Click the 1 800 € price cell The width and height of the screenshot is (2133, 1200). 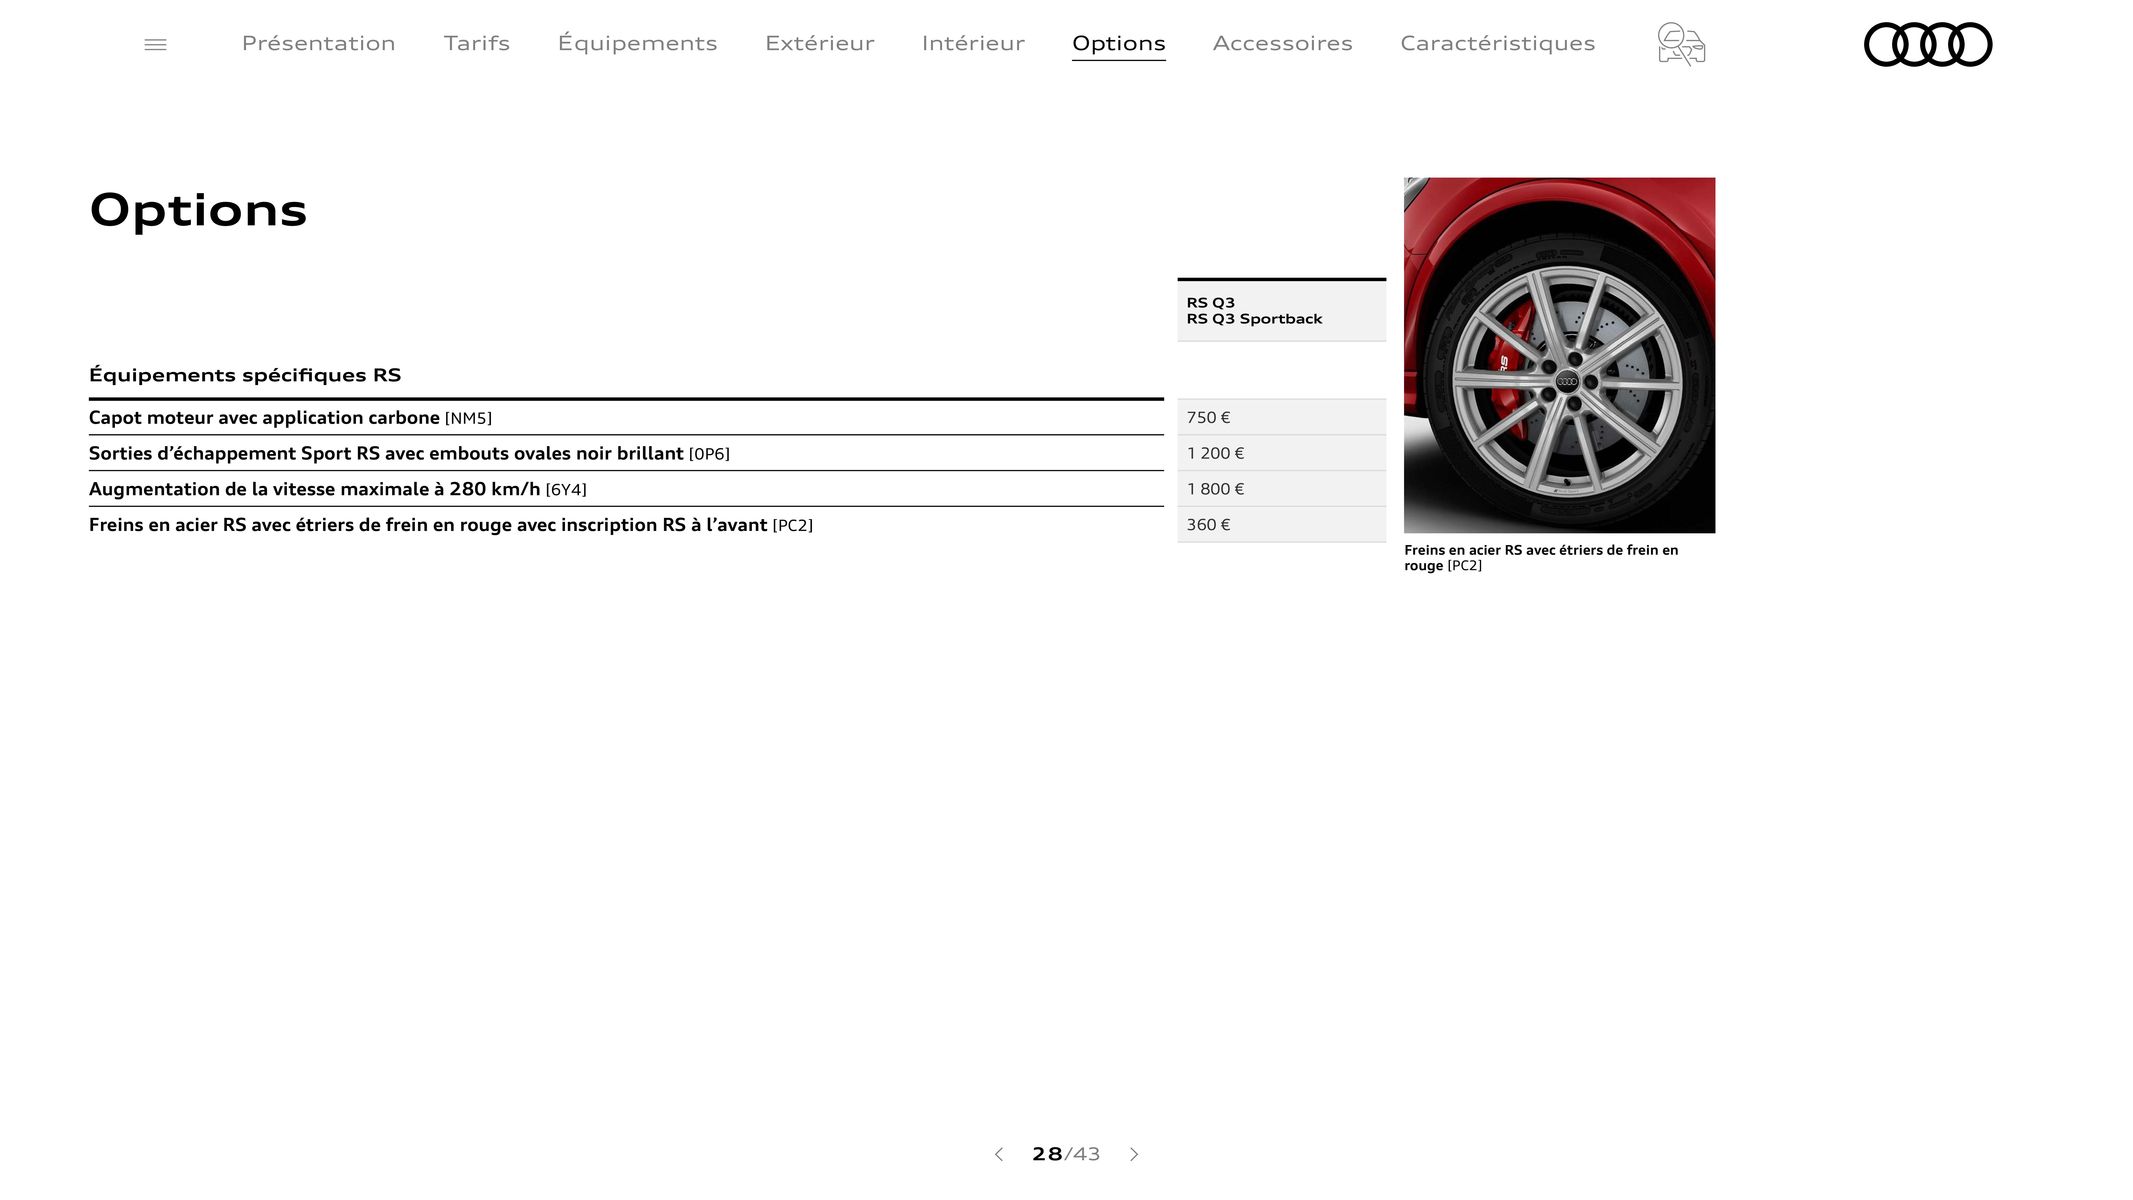(1282, 489)
